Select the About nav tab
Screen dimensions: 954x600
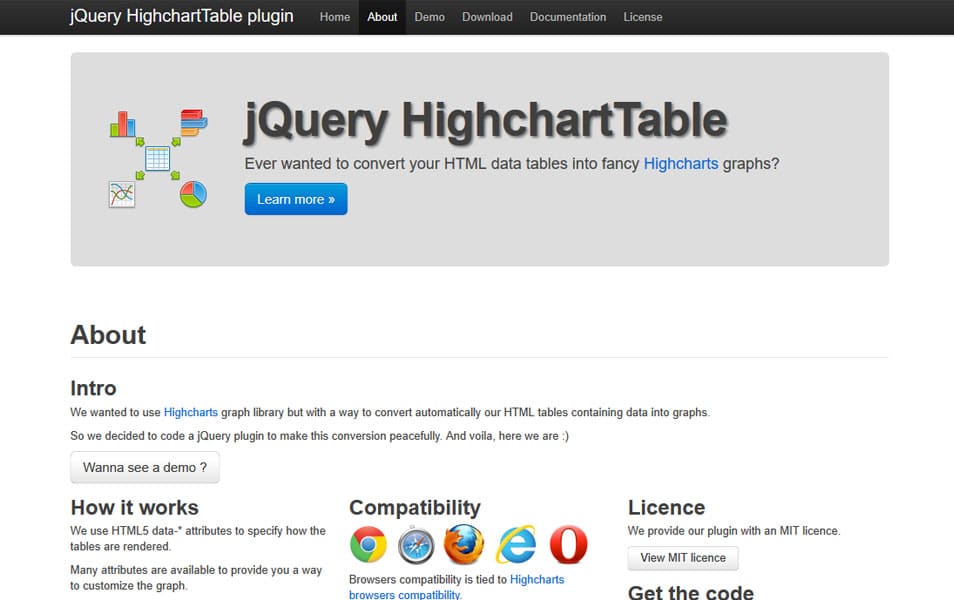tap(382, 17)
